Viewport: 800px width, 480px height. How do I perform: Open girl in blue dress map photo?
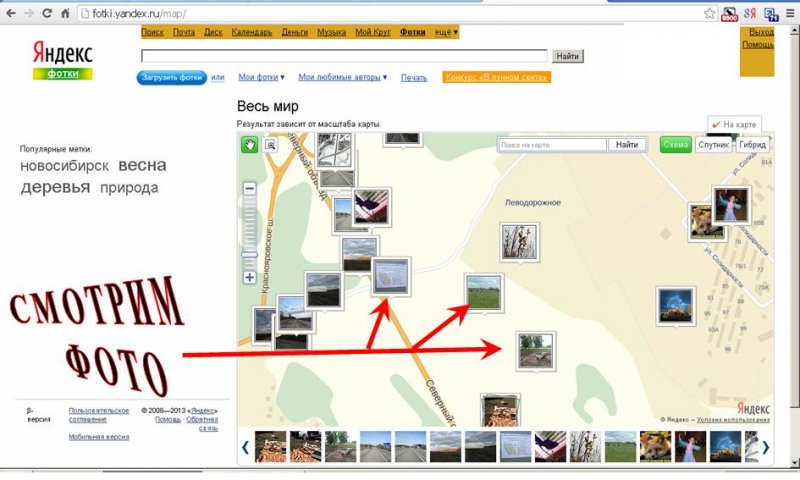732,205
